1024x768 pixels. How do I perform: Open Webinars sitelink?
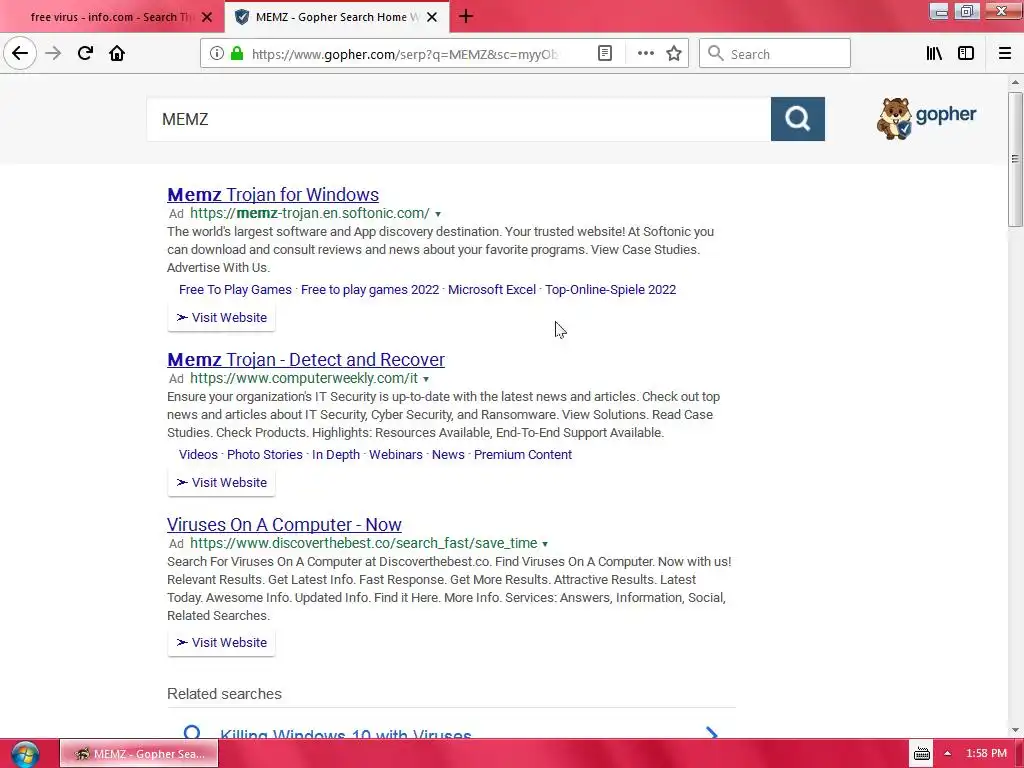pyautogui.click(x=396, y=455)
